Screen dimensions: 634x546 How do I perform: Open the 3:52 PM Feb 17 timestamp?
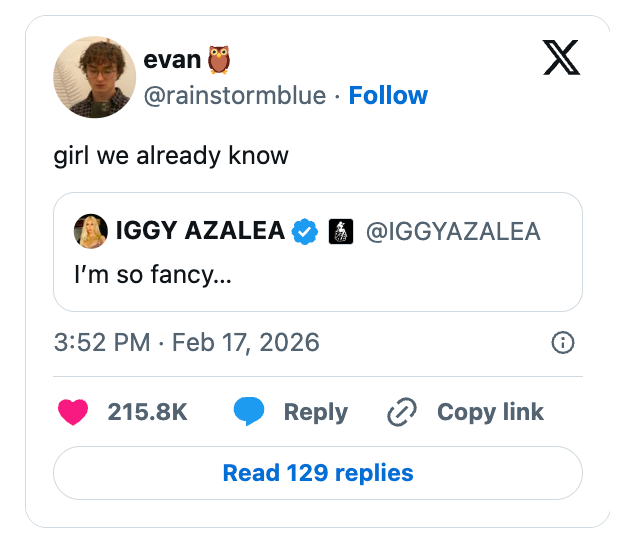[x=186, y=343]
